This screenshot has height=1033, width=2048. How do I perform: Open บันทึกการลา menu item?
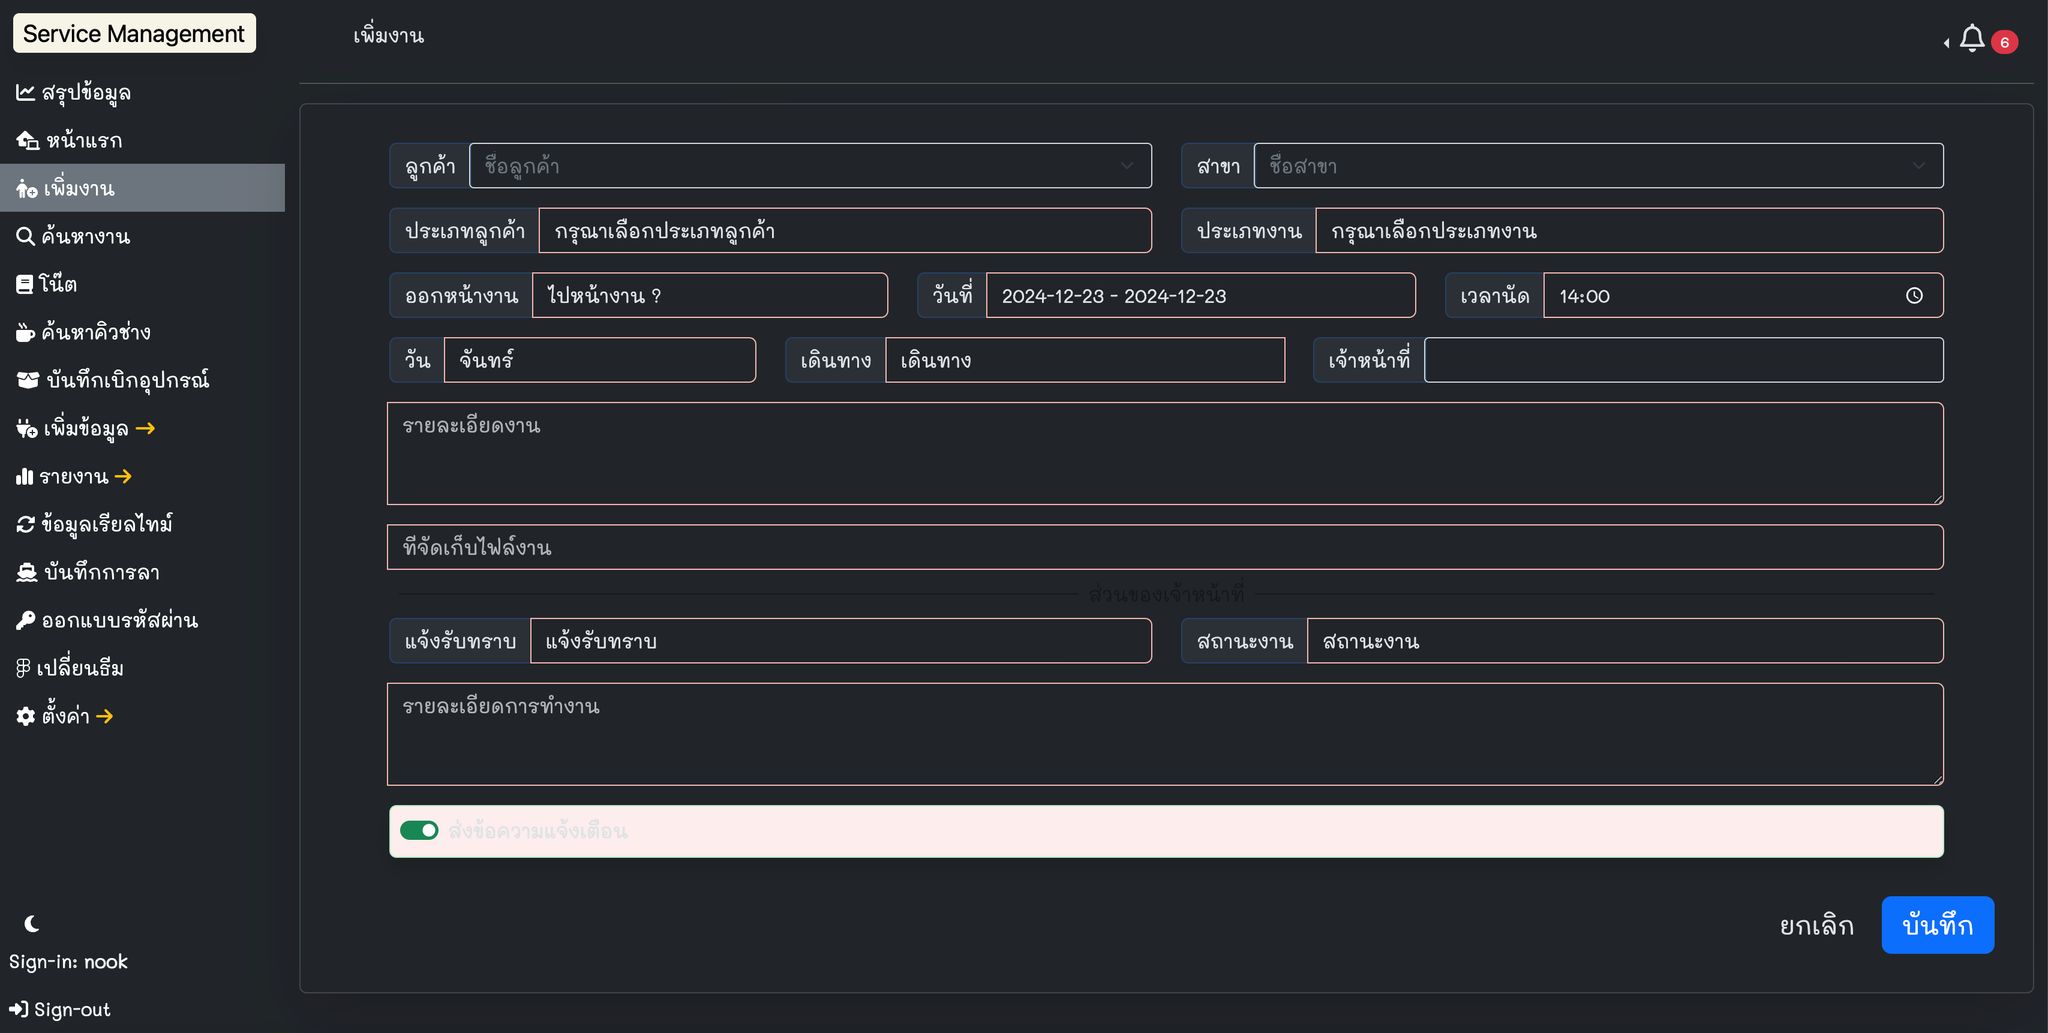tap(101, 573)
